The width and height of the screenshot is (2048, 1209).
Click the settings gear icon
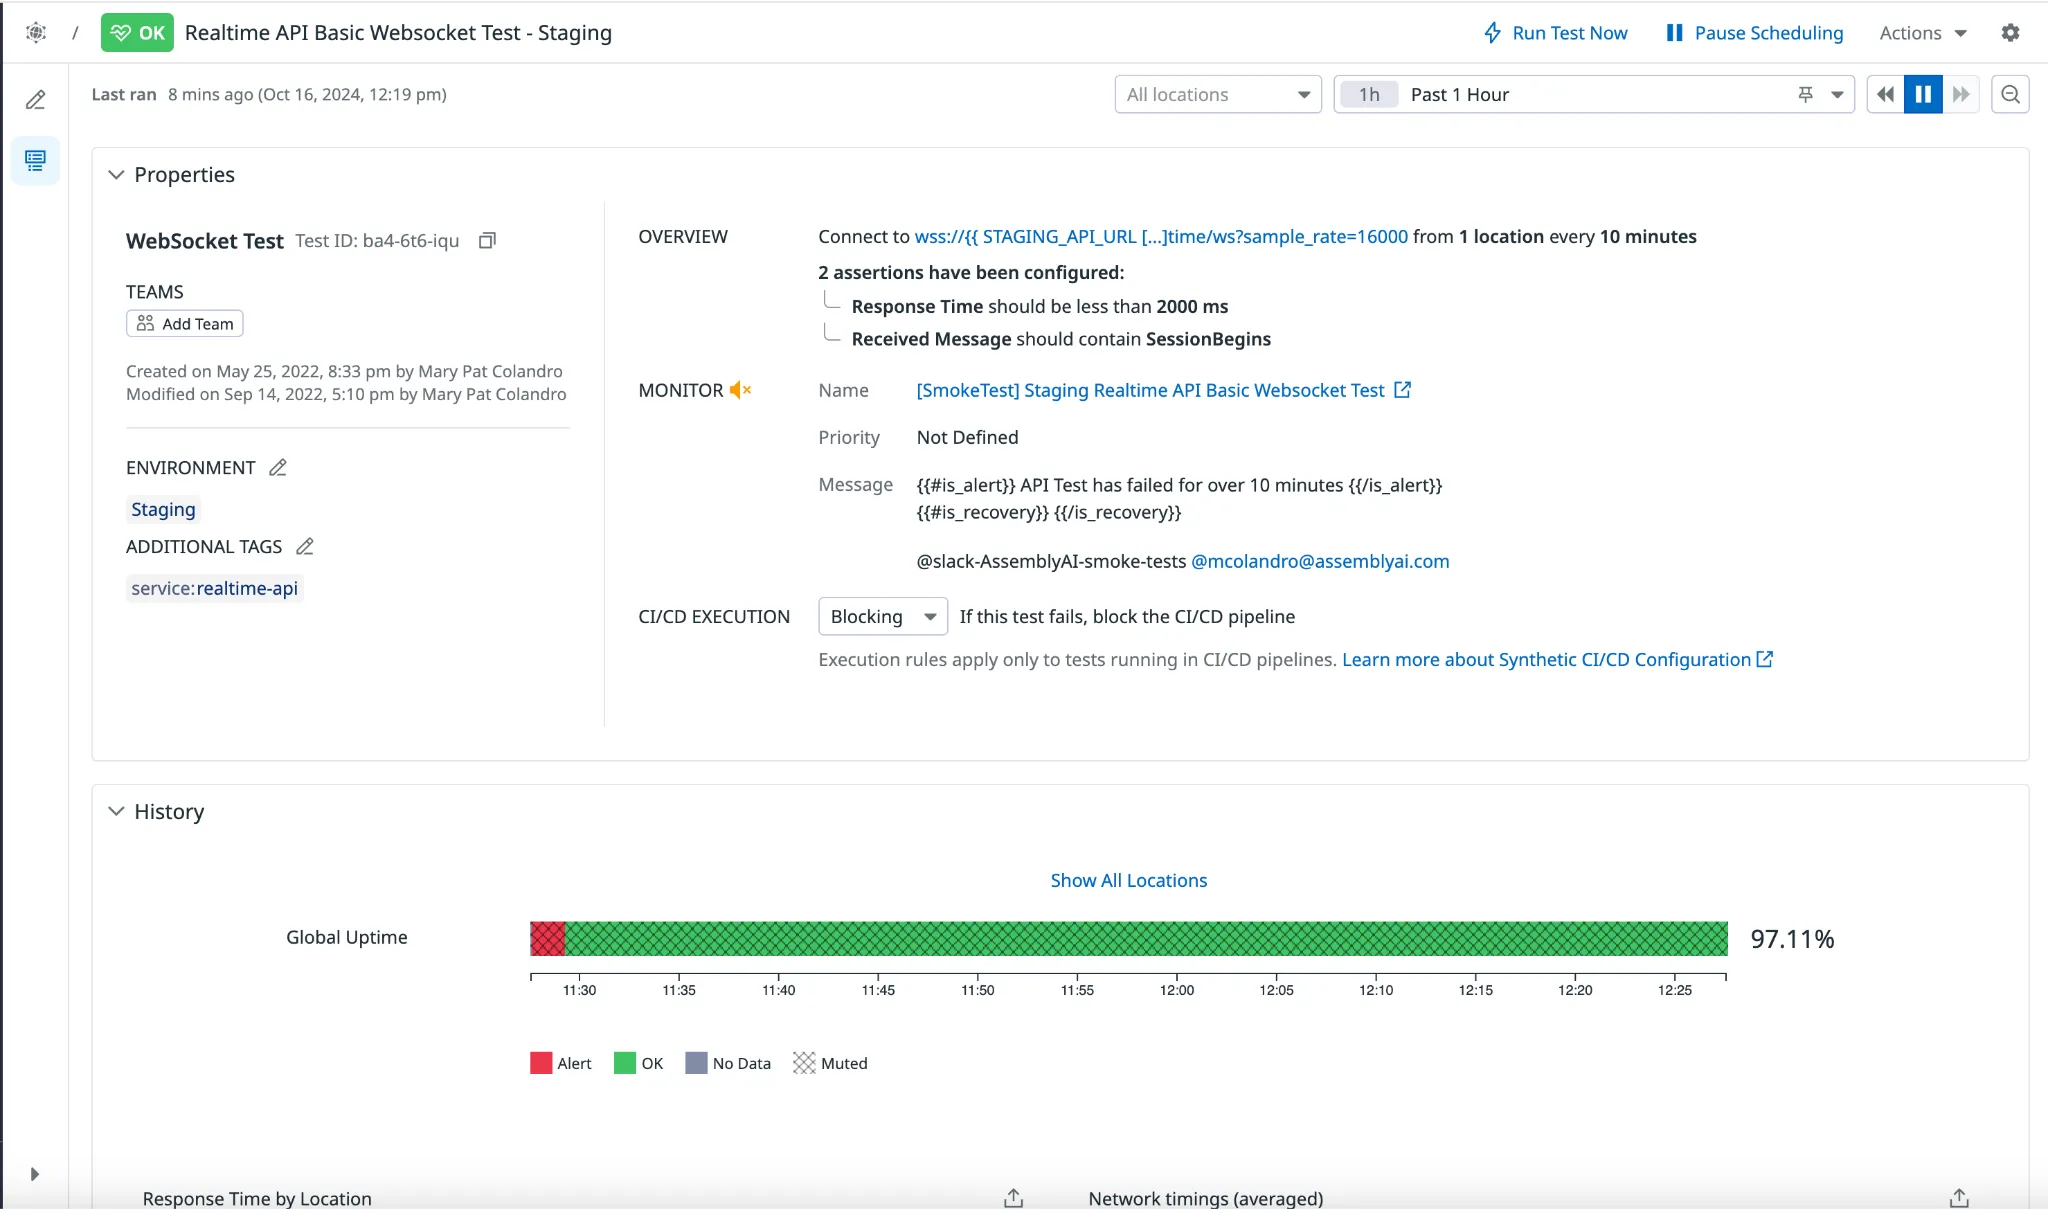click(2010, 33)
